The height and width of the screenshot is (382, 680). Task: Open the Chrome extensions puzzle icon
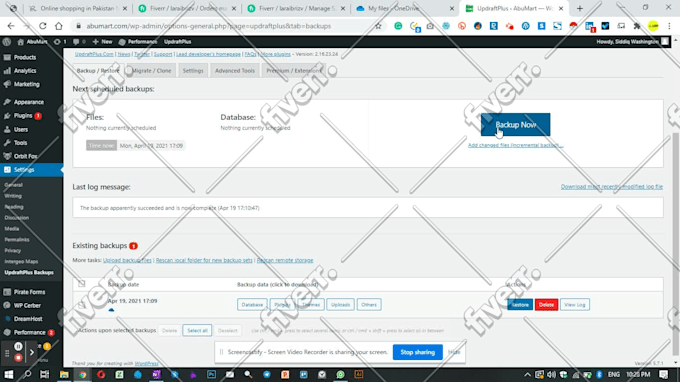pyautogui.click(x=637, y=26)
